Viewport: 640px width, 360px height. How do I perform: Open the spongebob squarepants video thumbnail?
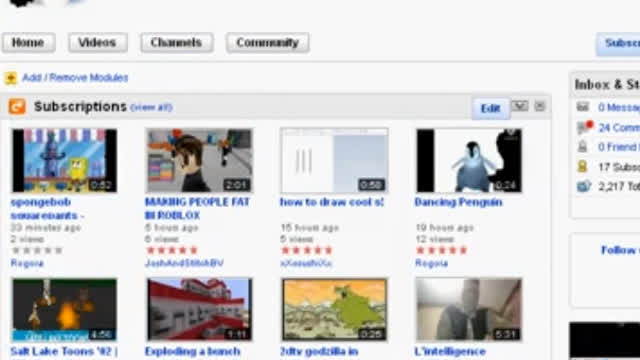64,160
